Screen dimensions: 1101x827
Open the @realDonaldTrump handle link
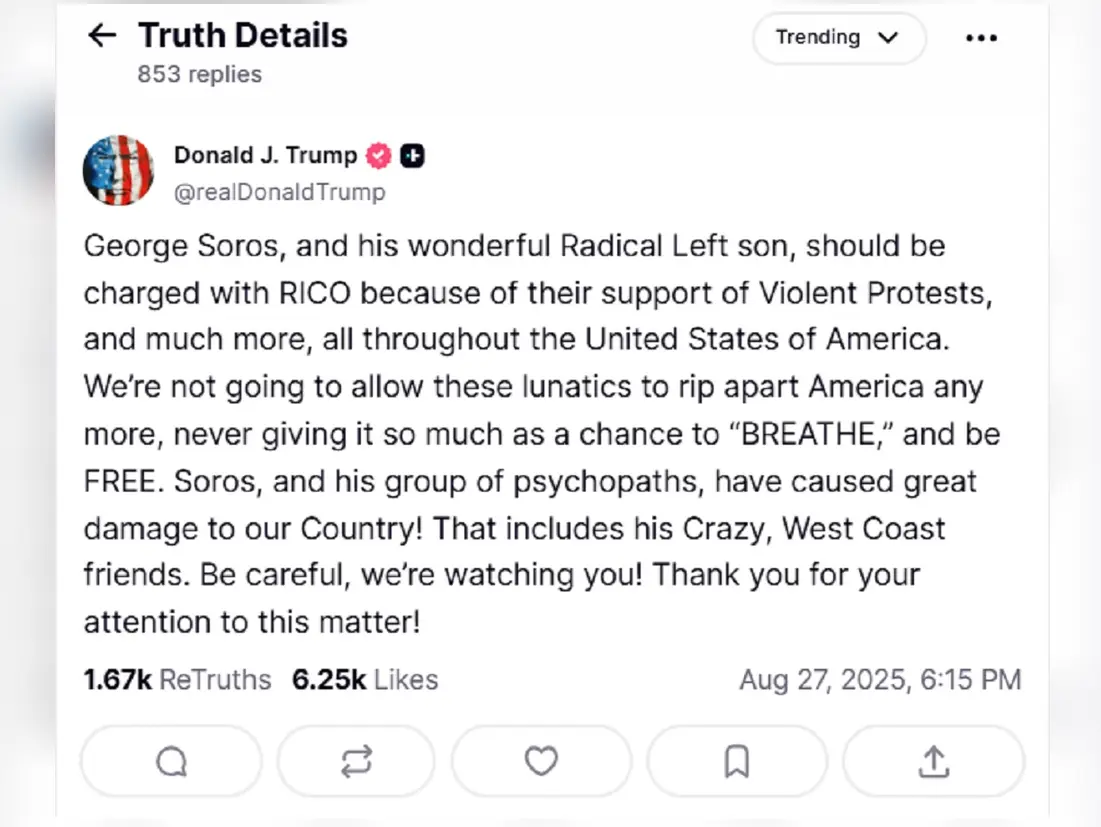click(279, 192)
